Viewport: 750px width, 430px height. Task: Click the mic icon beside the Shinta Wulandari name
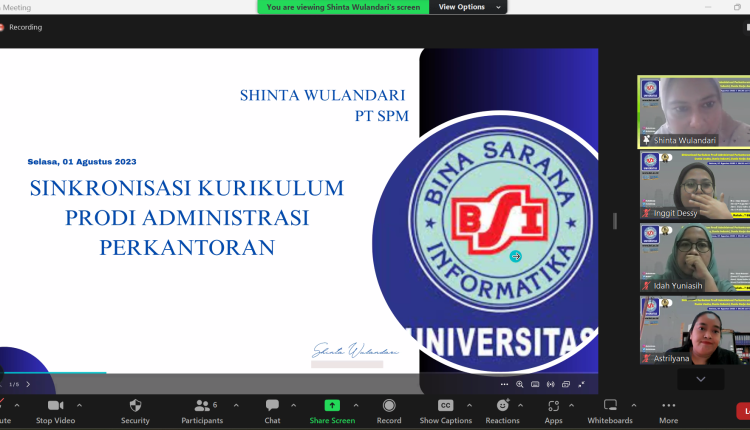point(647,140)
